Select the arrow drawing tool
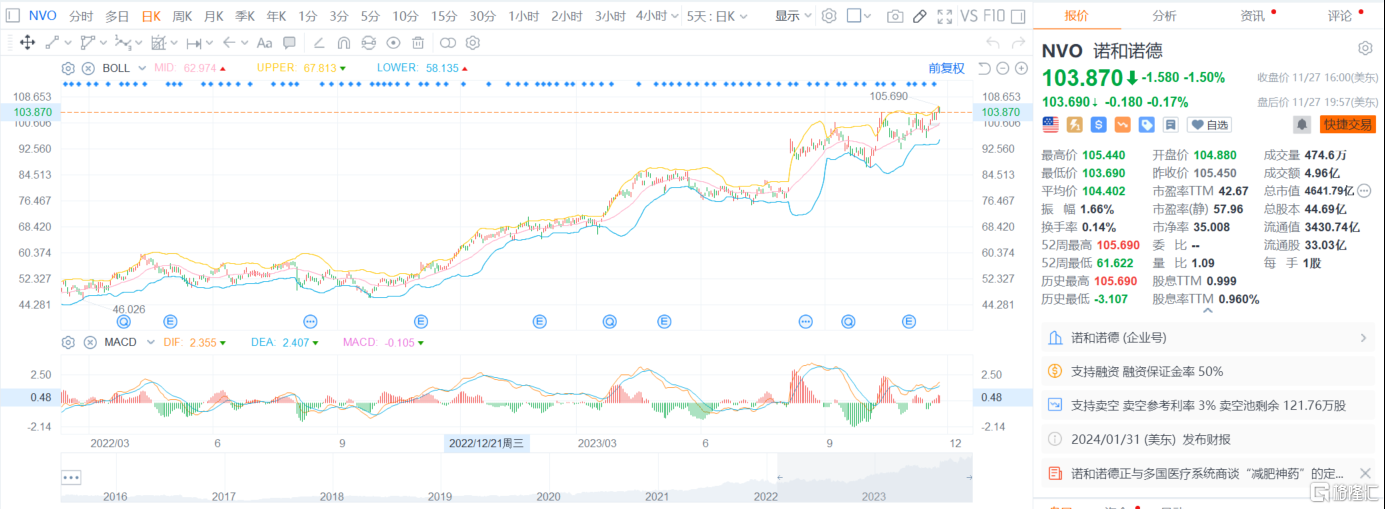 click(228, 42)
